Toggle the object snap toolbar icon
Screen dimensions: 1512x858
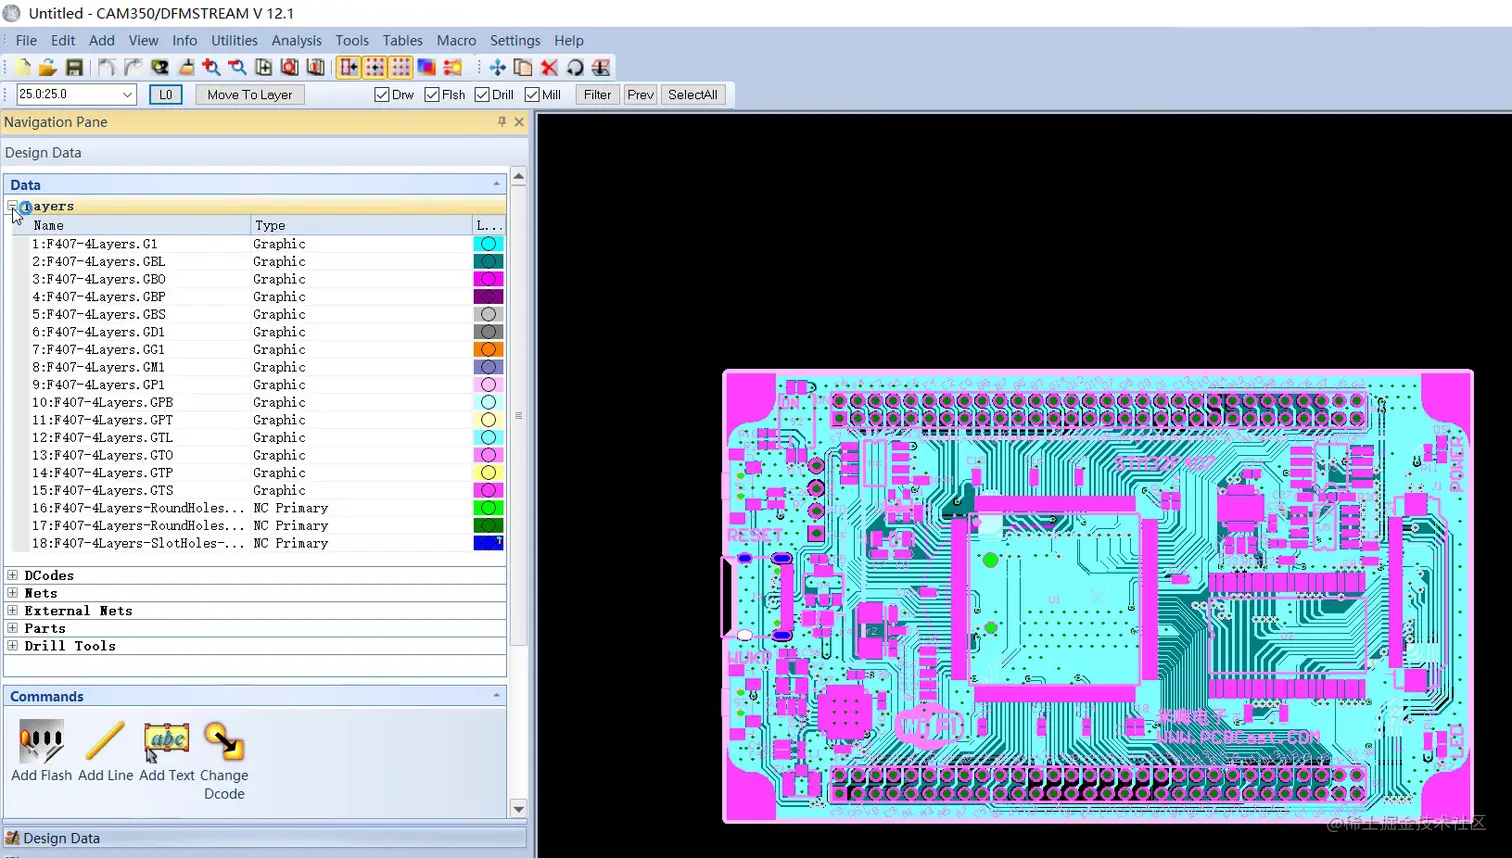tap(348, 67)
